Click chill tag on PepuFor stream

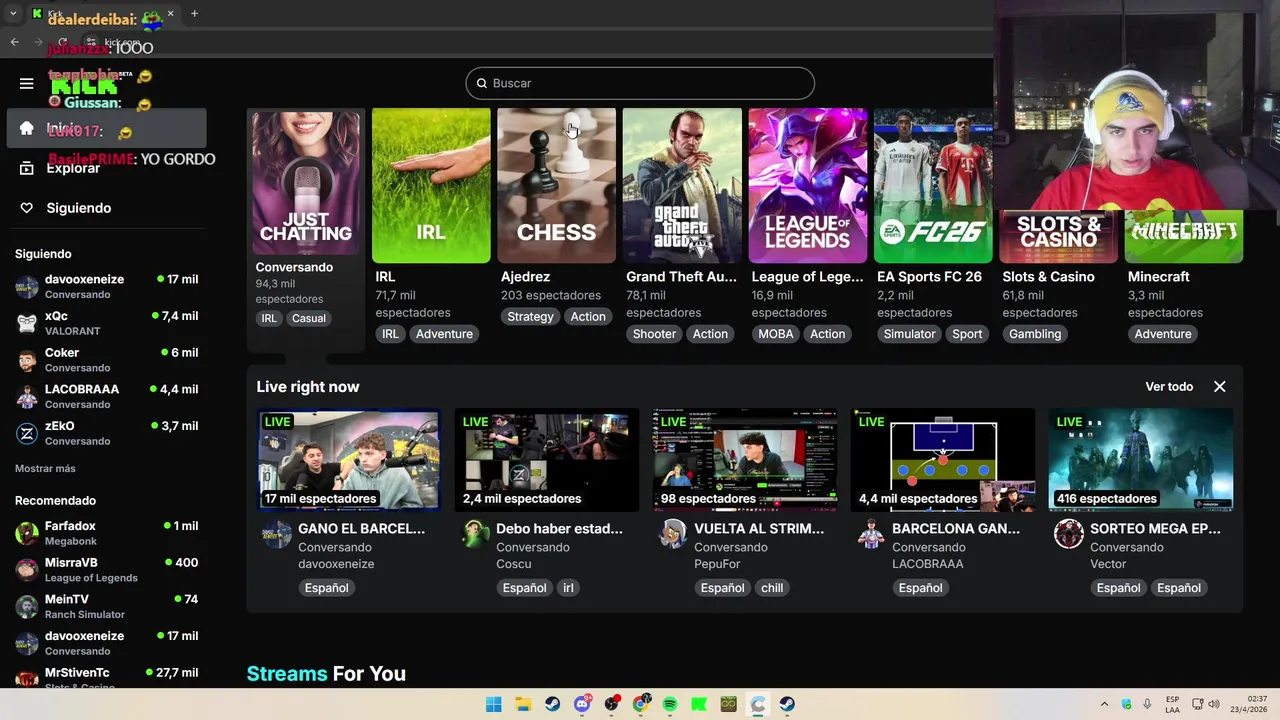[x=772, y=588]
